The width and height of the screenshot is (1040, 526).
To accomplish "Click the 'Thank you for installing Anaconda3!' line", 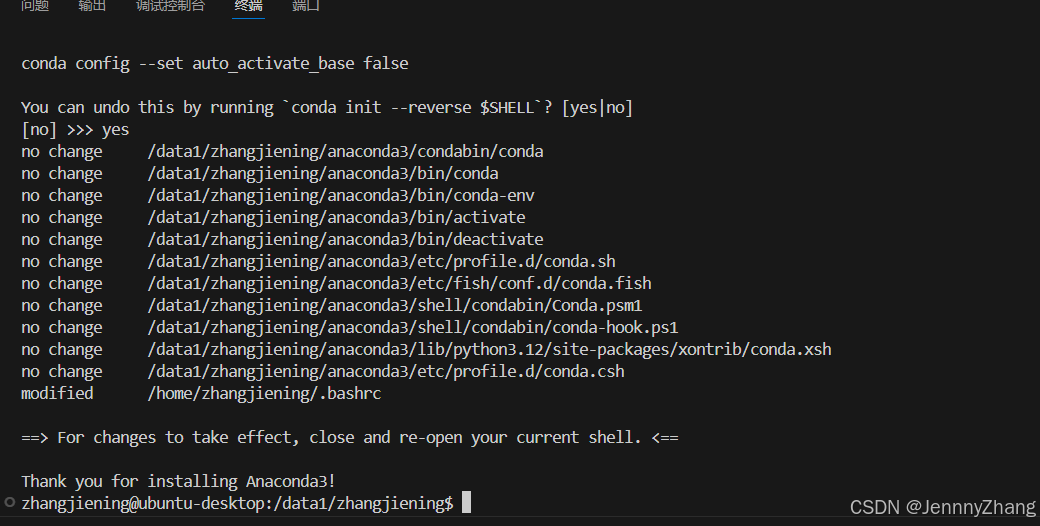I will [178, 481].
